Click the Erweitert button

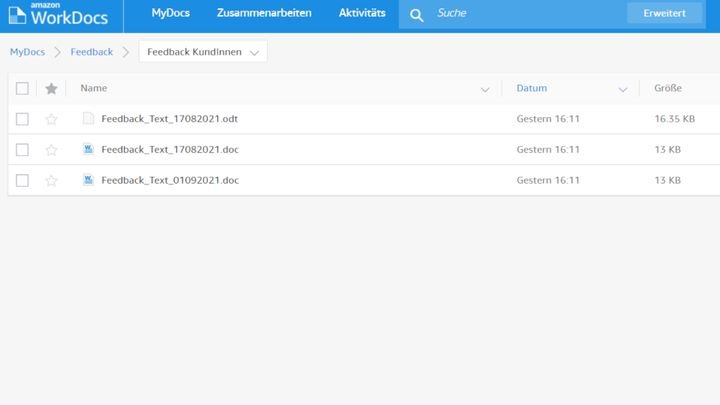point(664,13)
